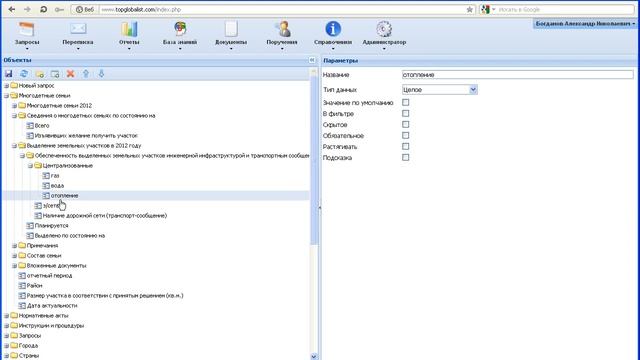This screenshot has height=360, width=640.
Task: Expand the Многодетные семьи 2012 folder
Action: pos(14,106)
